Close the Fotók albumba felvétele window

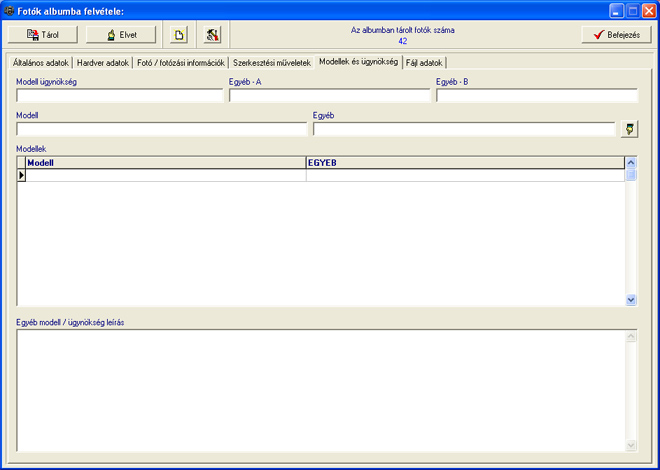point(649,11)
